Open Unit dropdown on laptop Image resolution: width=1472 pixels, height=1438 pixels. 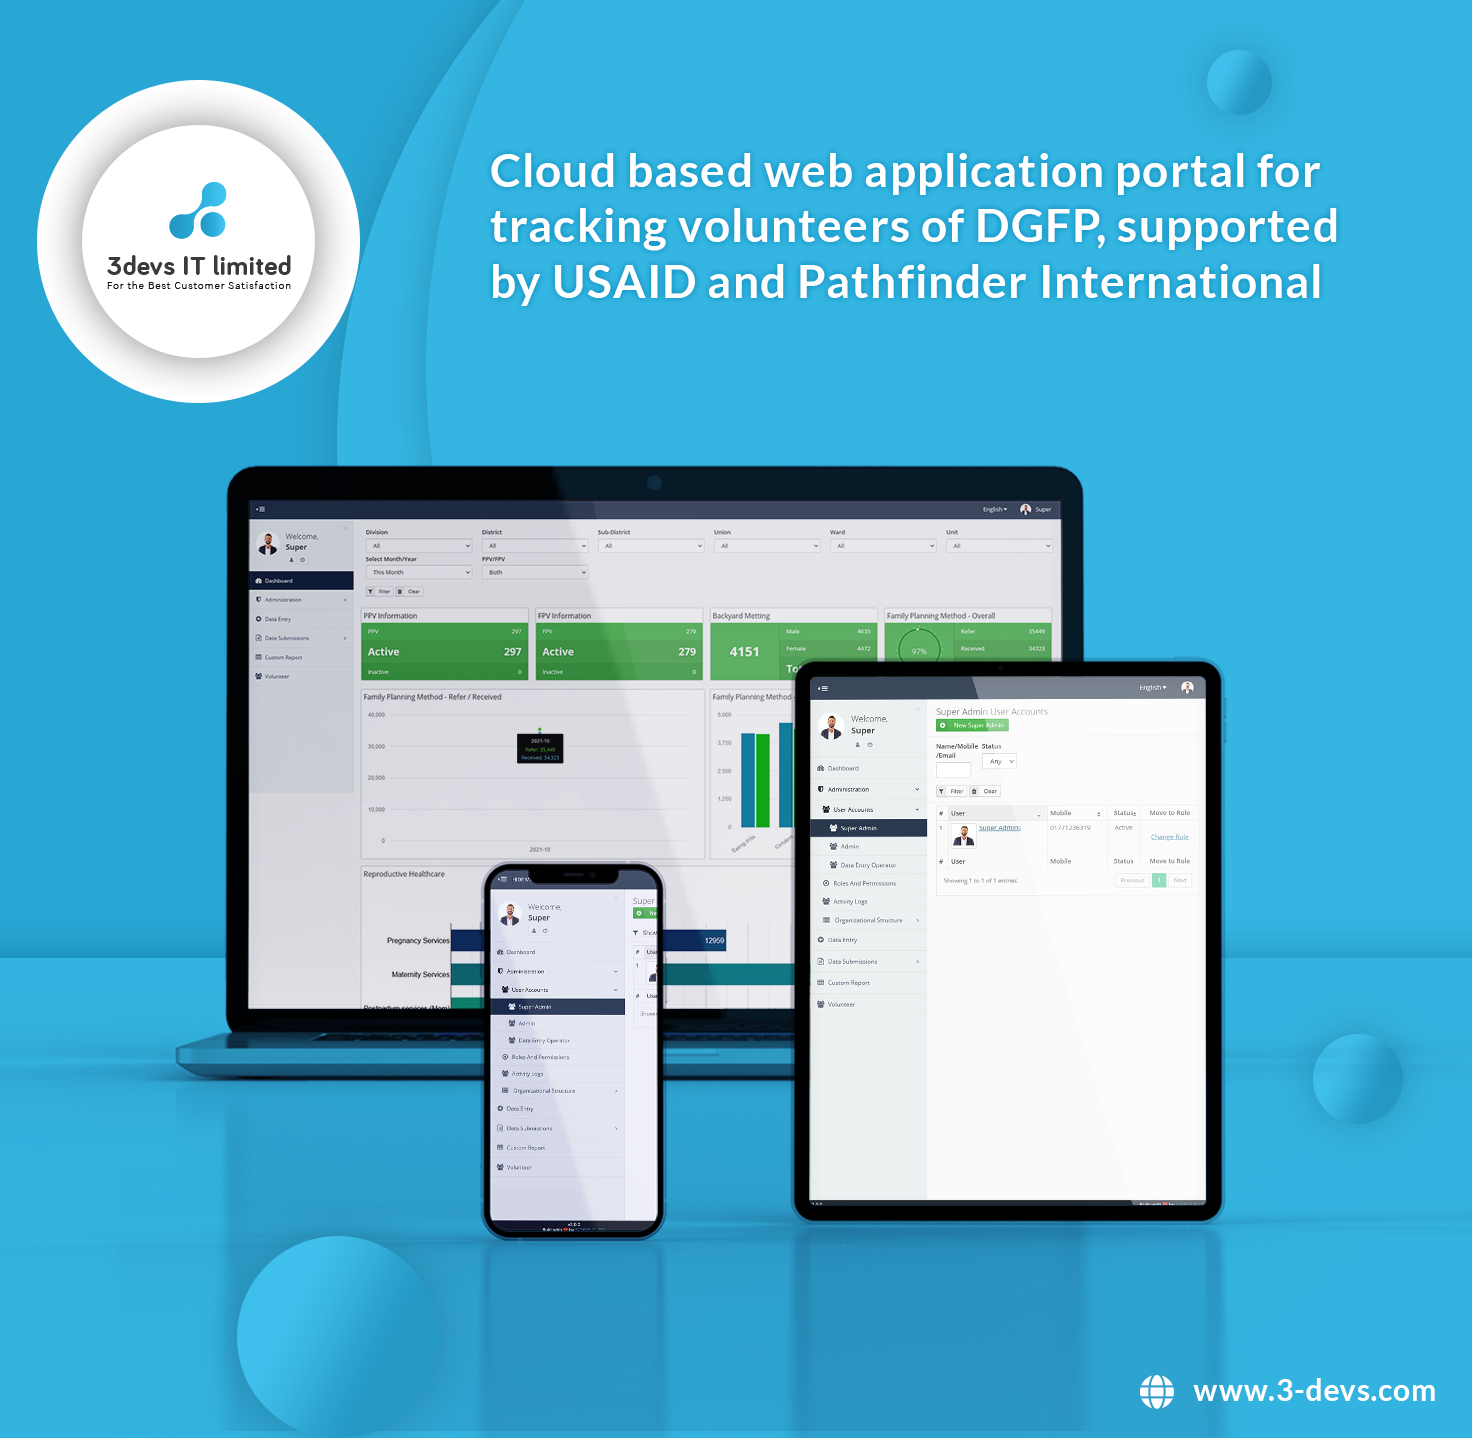pos(999,546)
